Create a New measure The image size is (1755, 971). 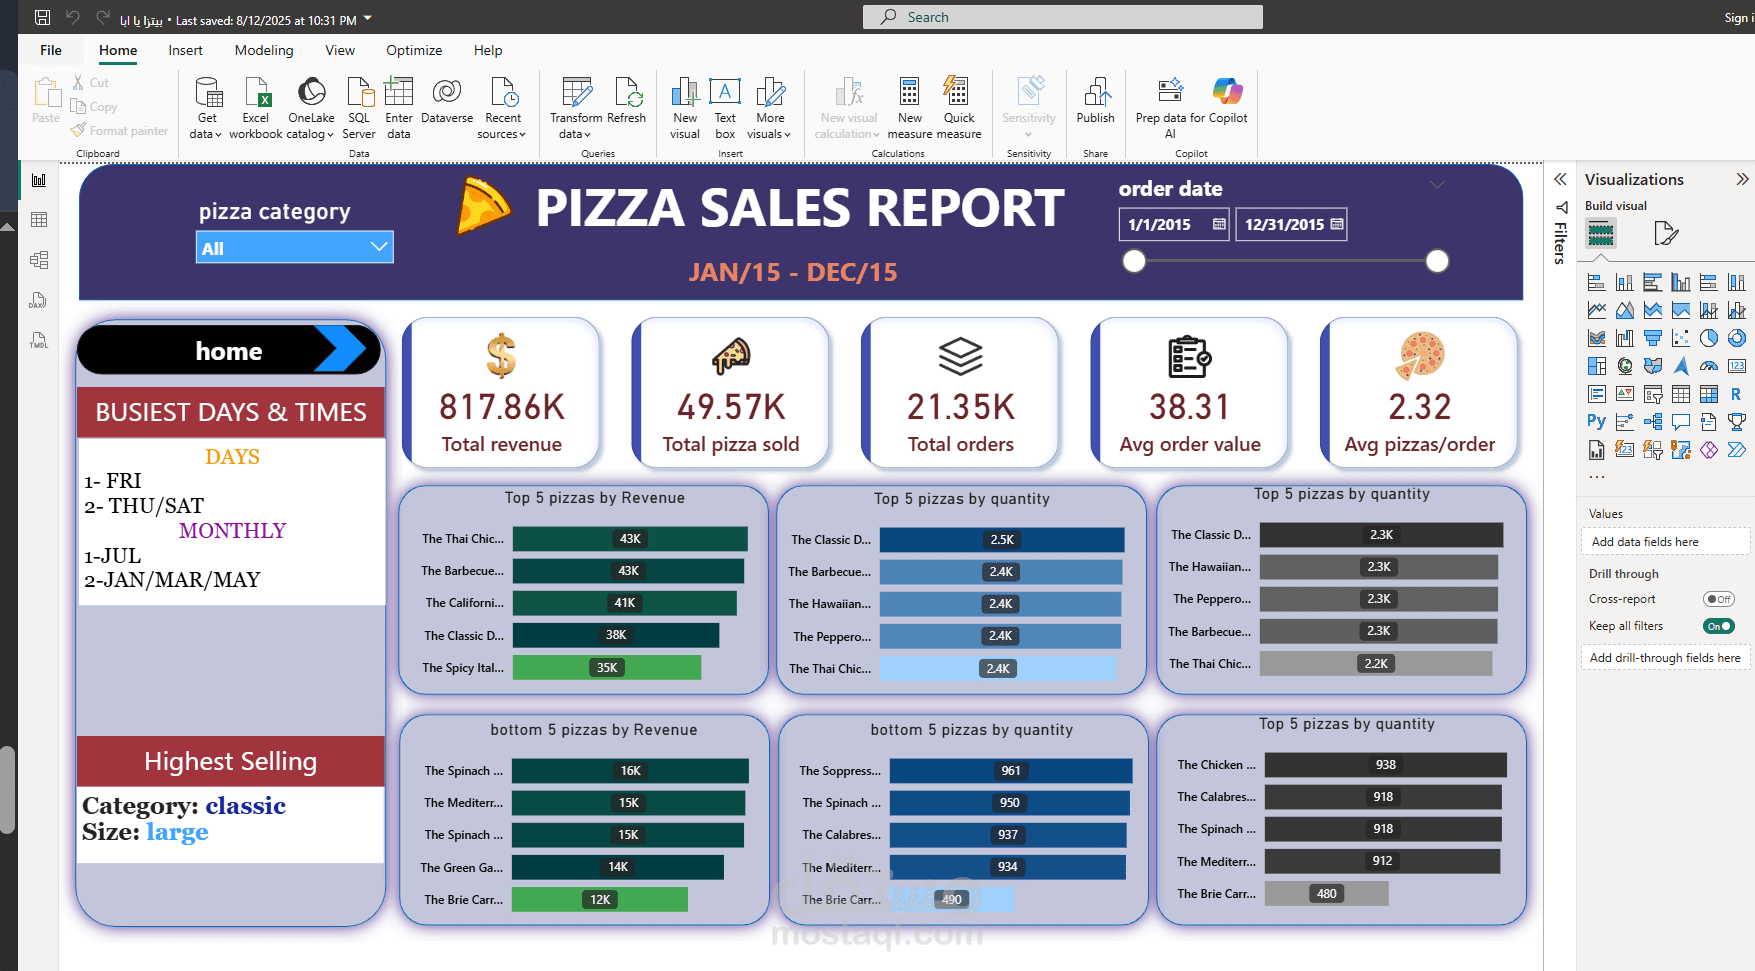910,108
